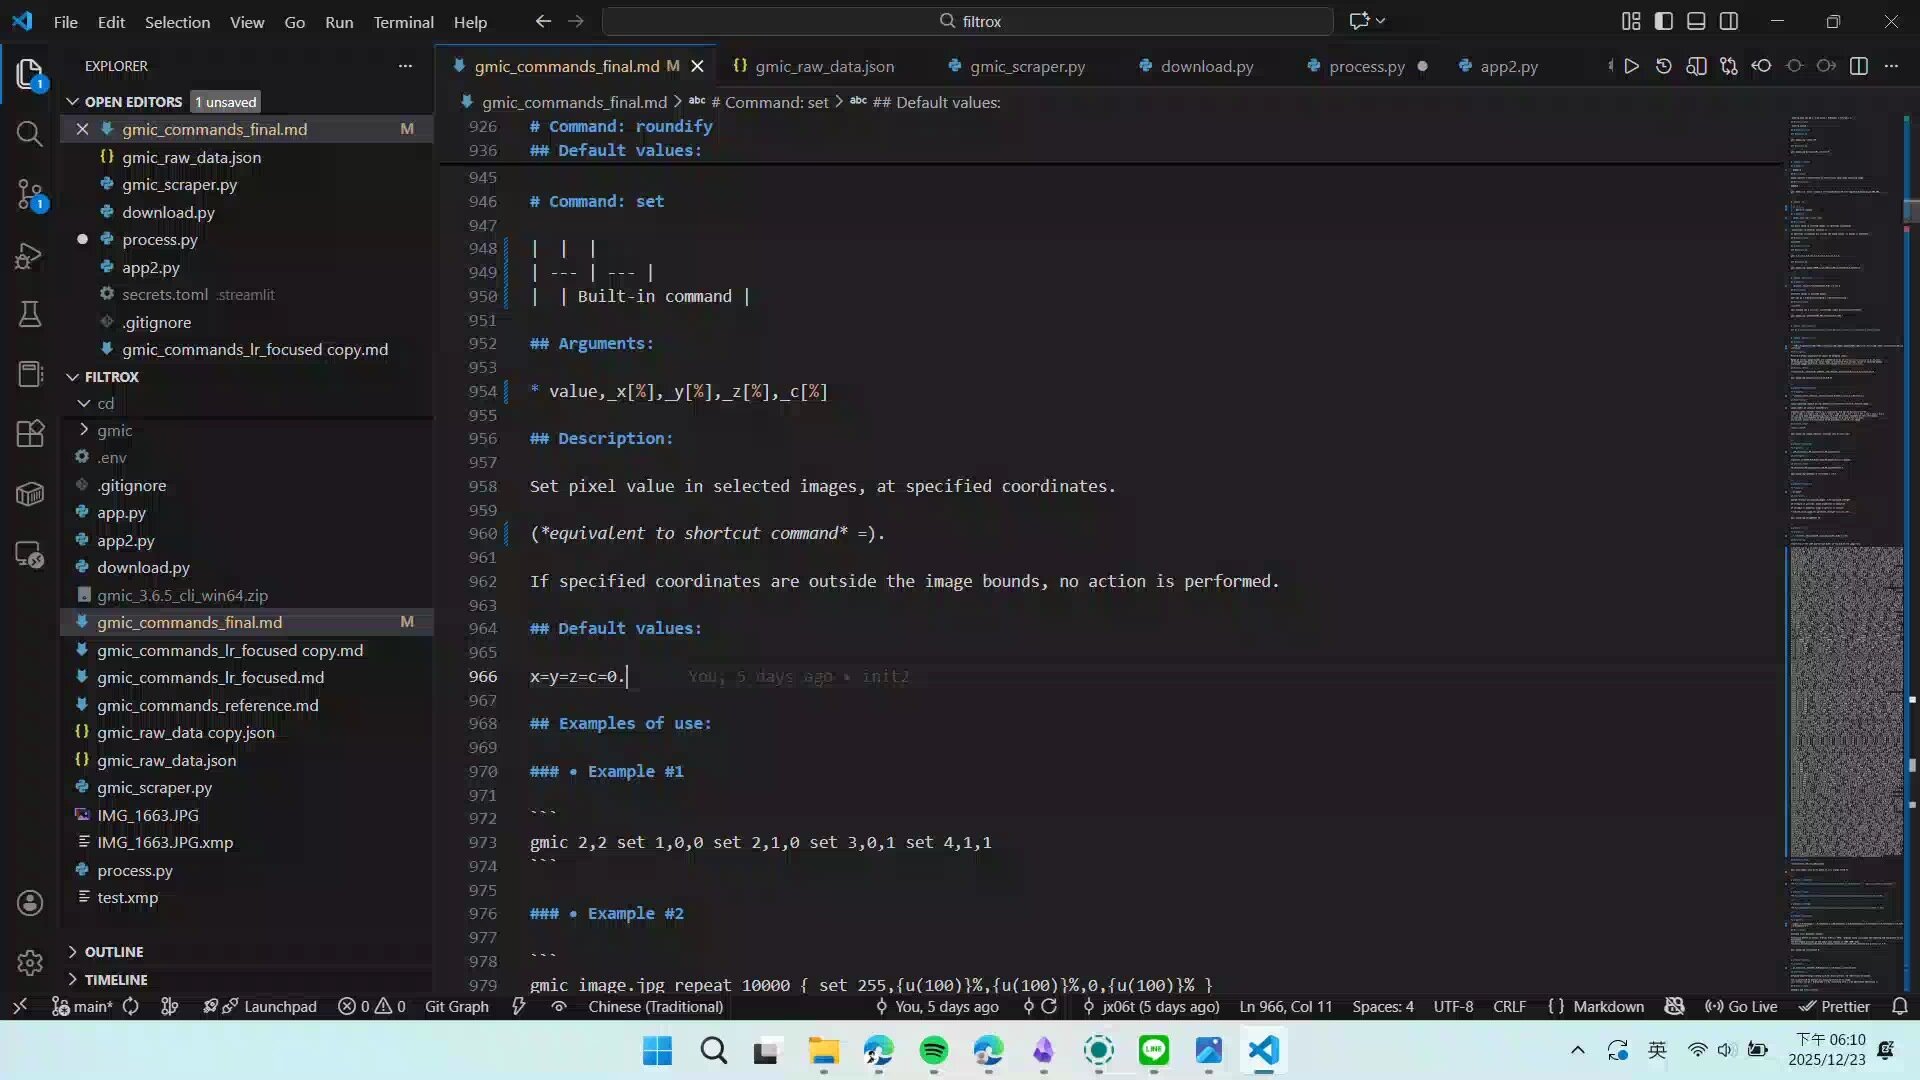The height and width of the screenshot is (1080, 1920).
Task: Open the Search view in activity bar
Action: [29, 134]
